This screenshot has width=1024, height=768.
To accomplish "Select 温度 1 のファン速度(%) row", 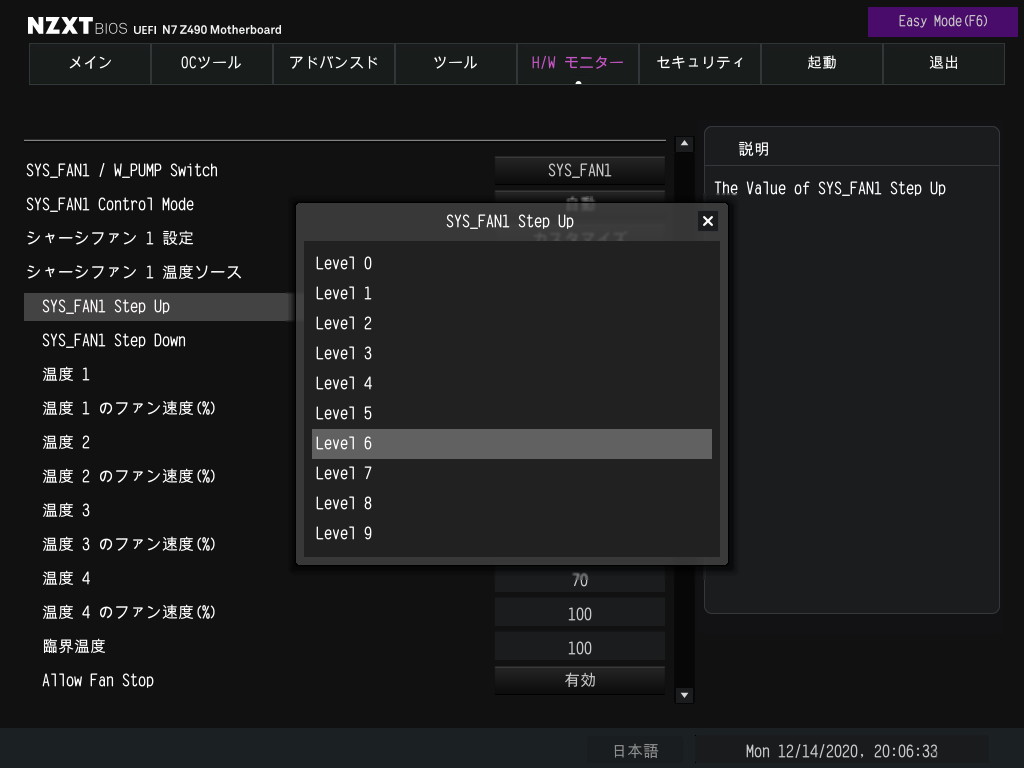I will [129, 409].
